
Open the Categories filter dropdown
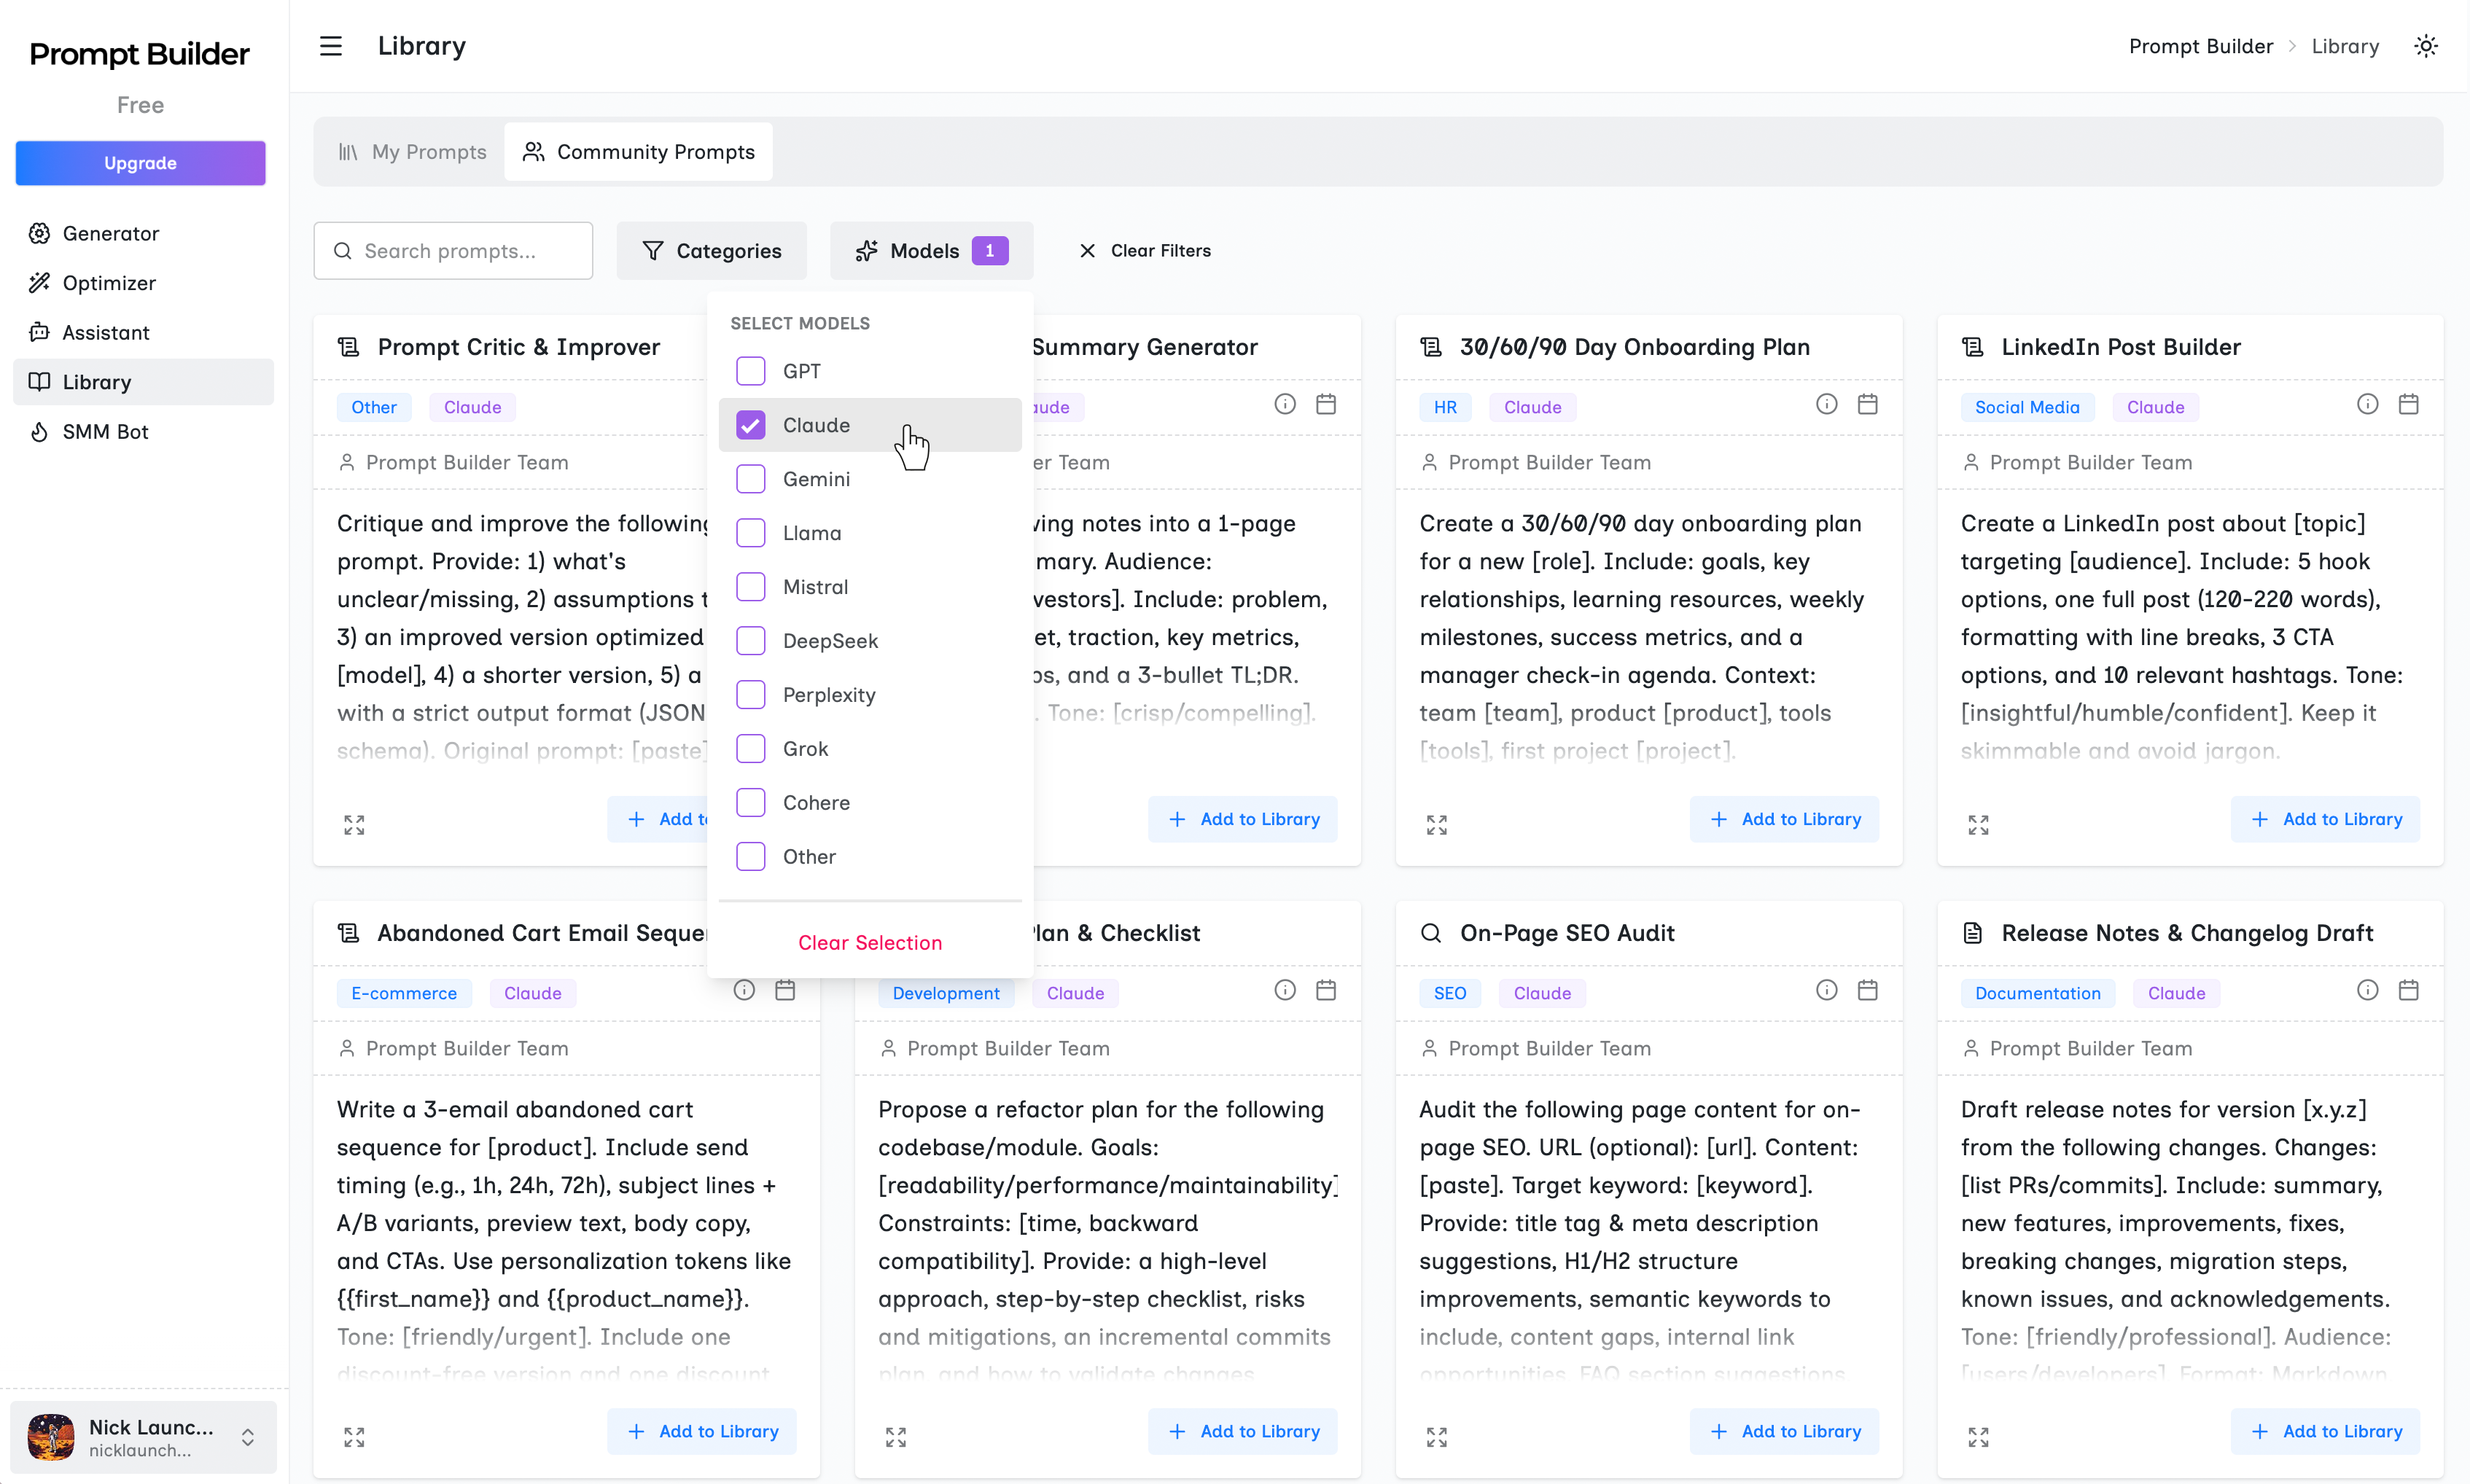pos(711,250)
